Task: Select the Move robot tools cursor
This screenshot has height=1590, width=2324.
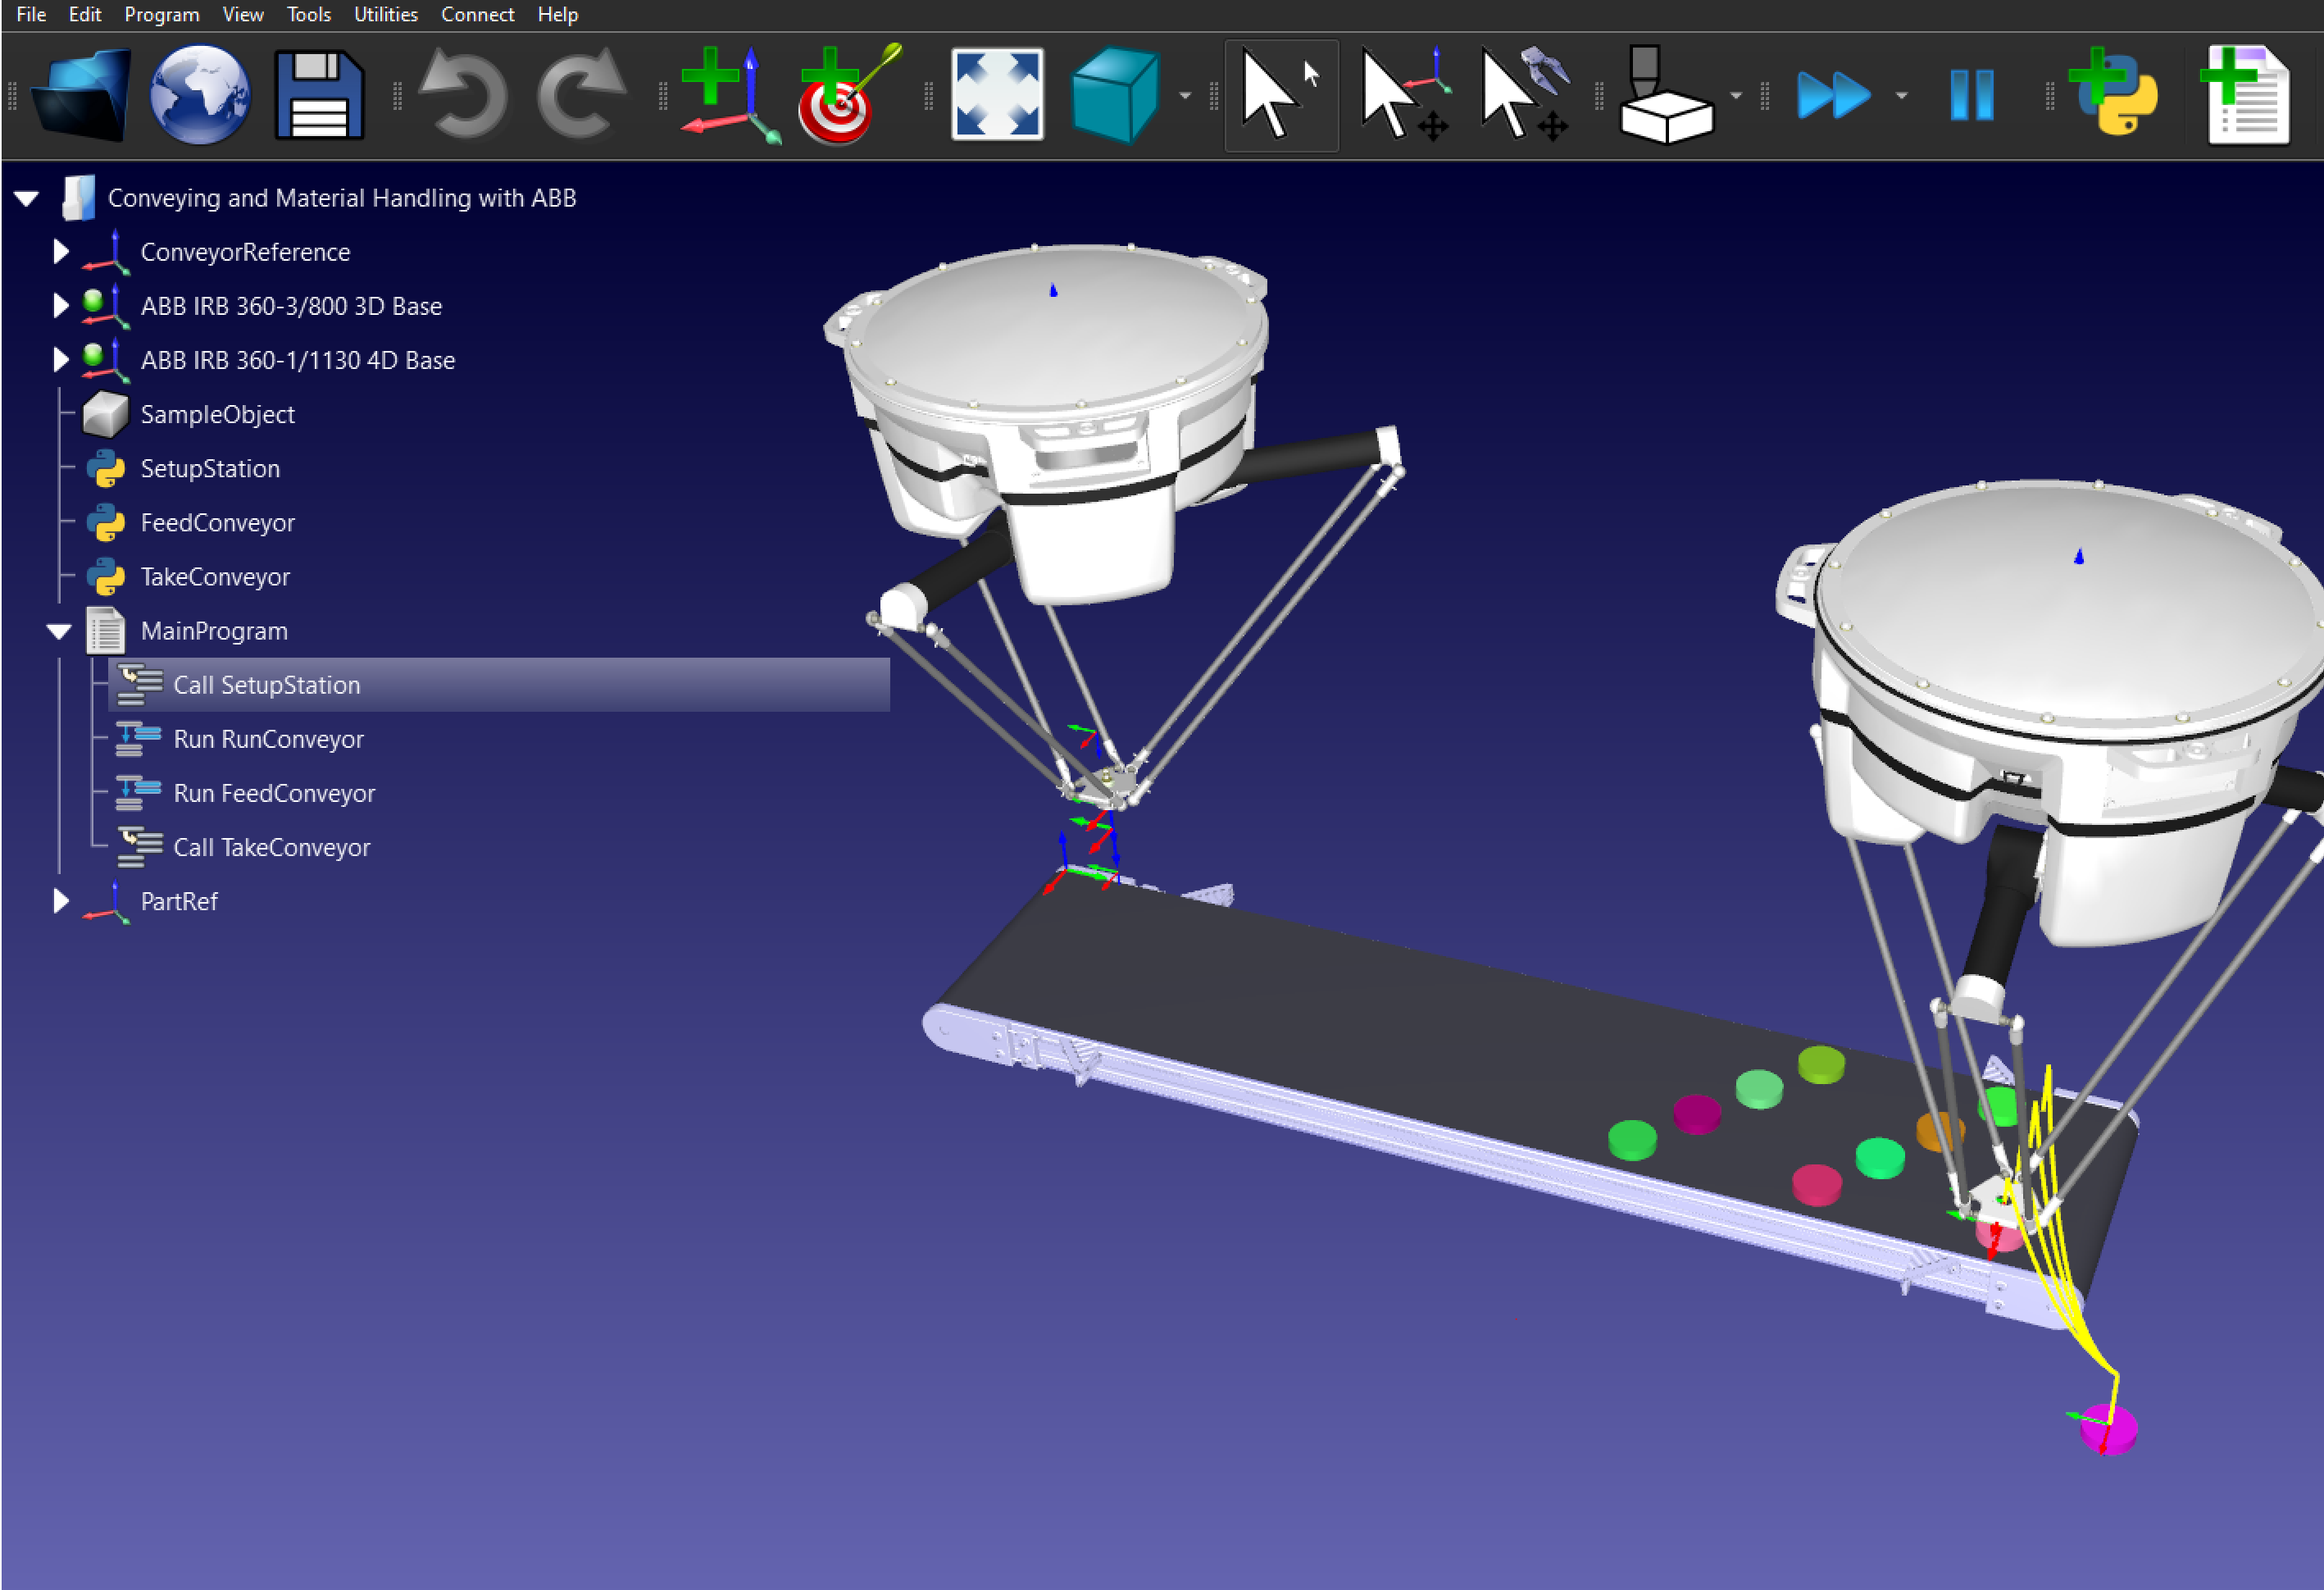Action: 1522,95
